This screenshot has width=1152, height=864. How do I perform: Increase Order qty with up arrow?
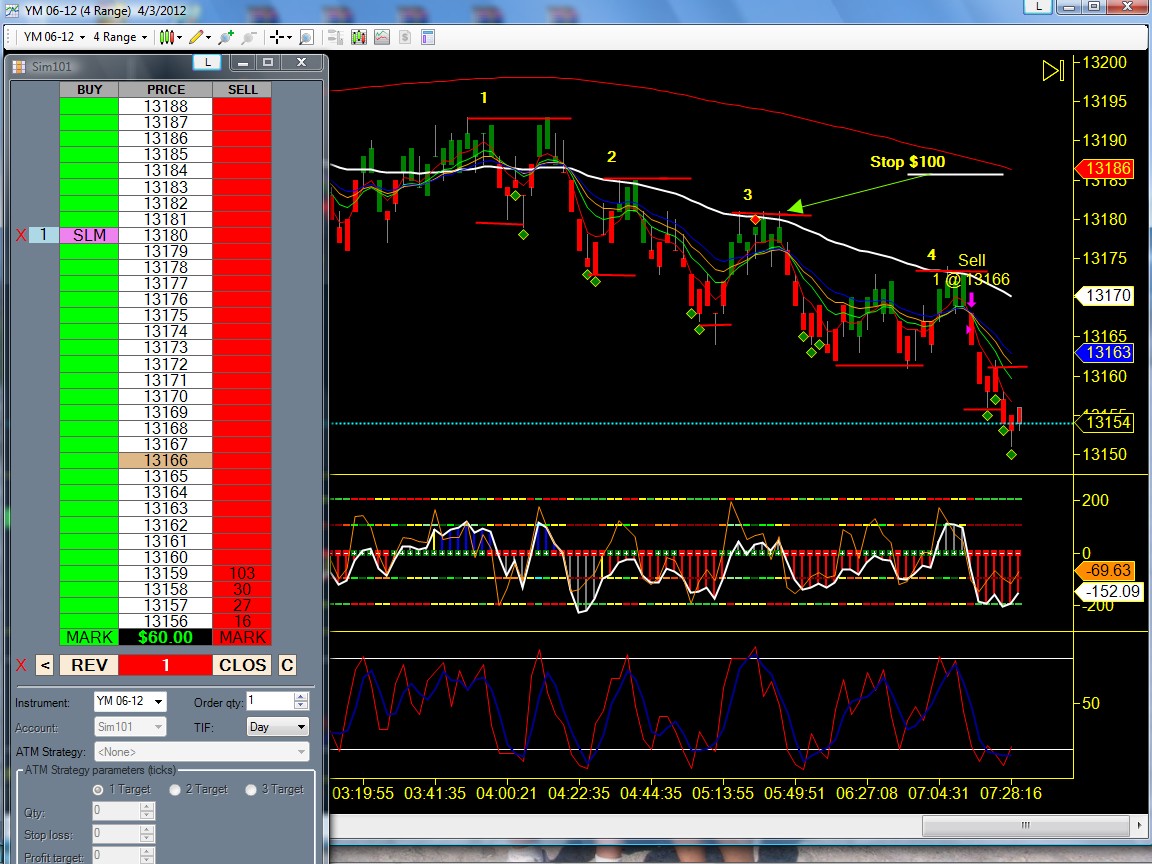click(x=301, y=696)
